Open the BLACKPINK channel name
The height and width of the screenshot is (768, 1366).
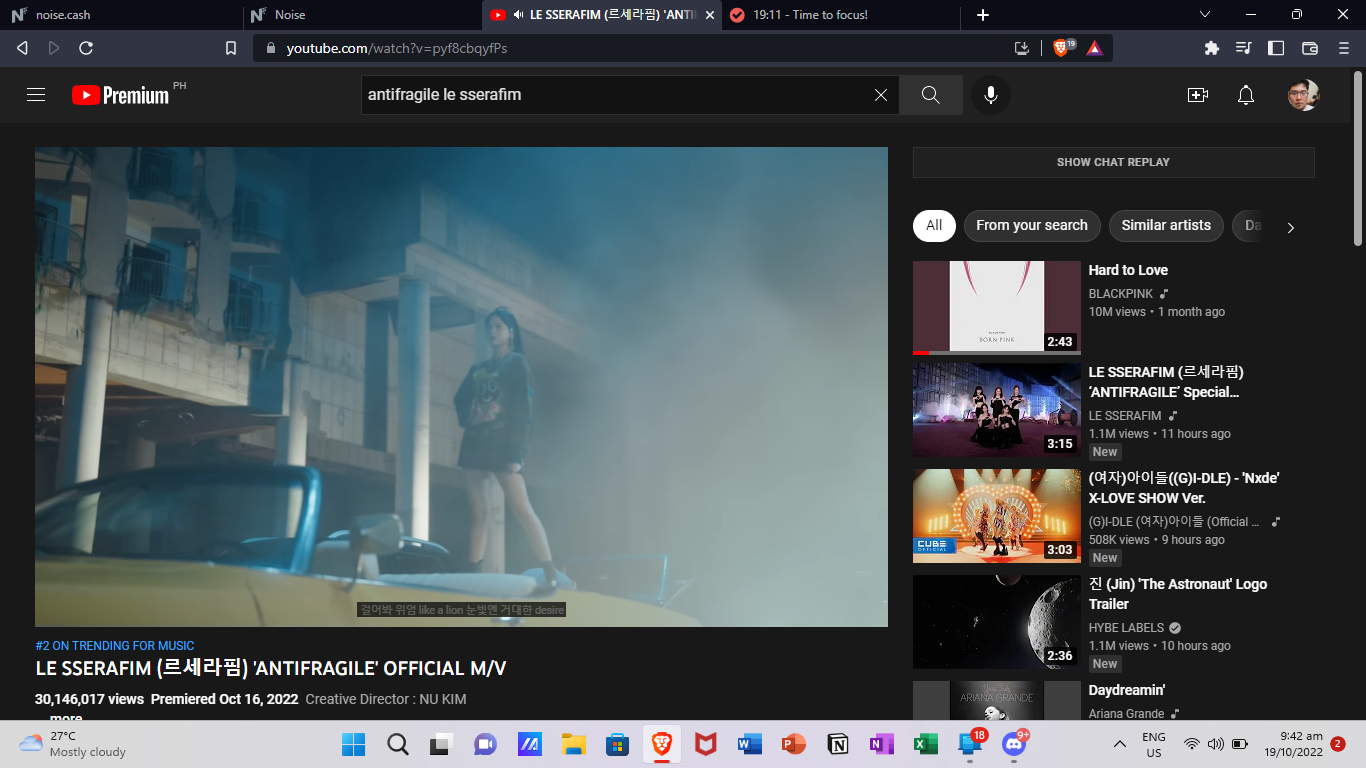(x=1121, y=294)
